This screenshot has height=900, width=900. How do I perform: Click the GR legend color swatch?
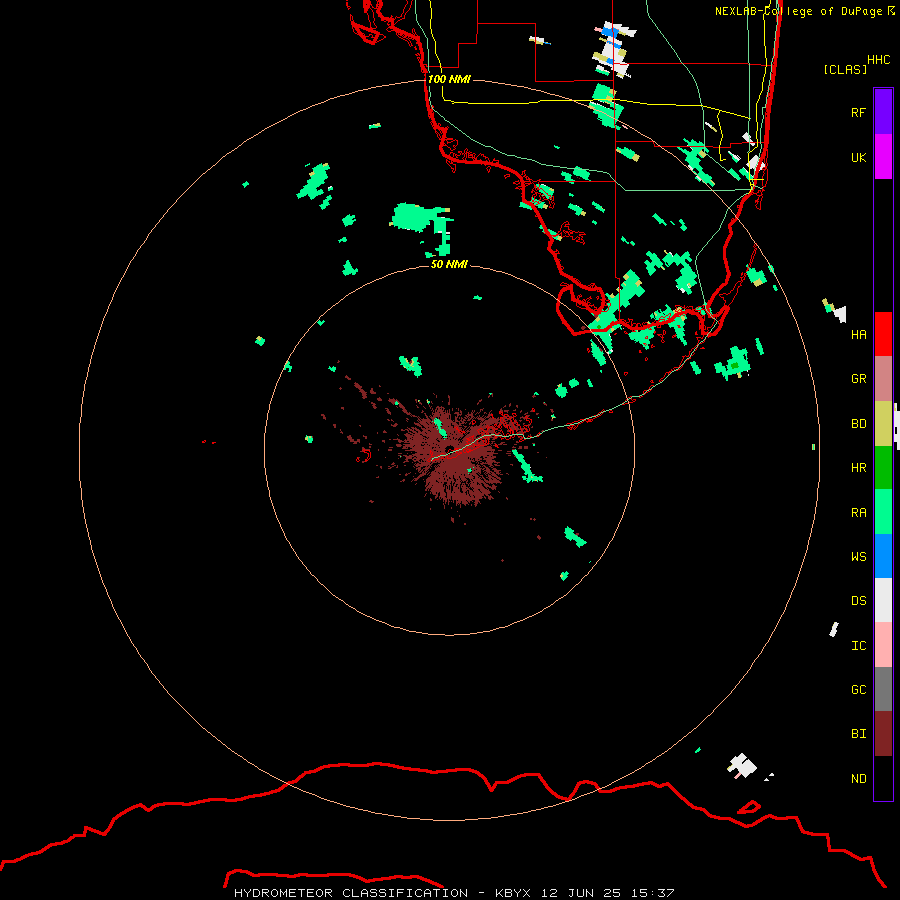pyautogui.click(x=883, y=379)
